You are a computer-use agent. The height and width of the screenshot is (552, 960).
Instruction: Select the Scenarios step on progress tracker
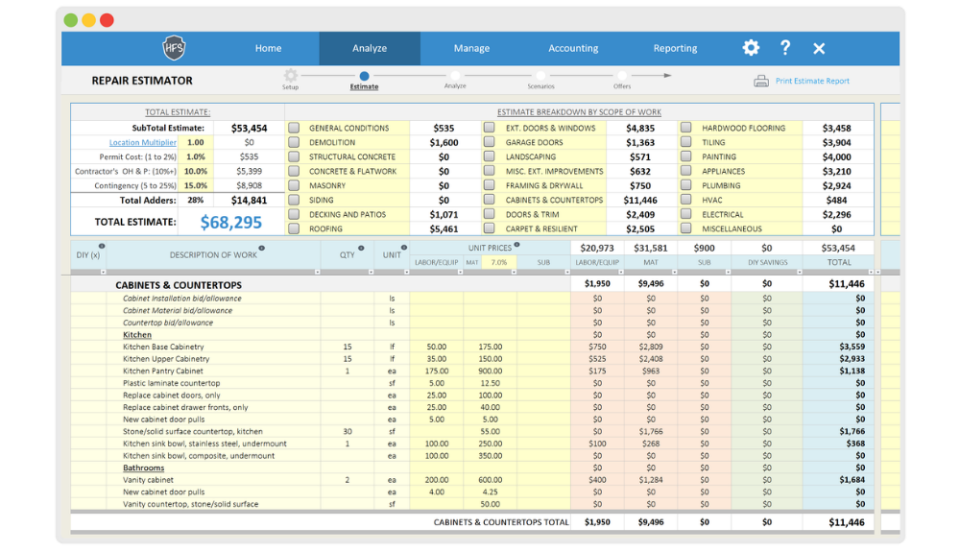pyautogui.click(x=541, y=76)
